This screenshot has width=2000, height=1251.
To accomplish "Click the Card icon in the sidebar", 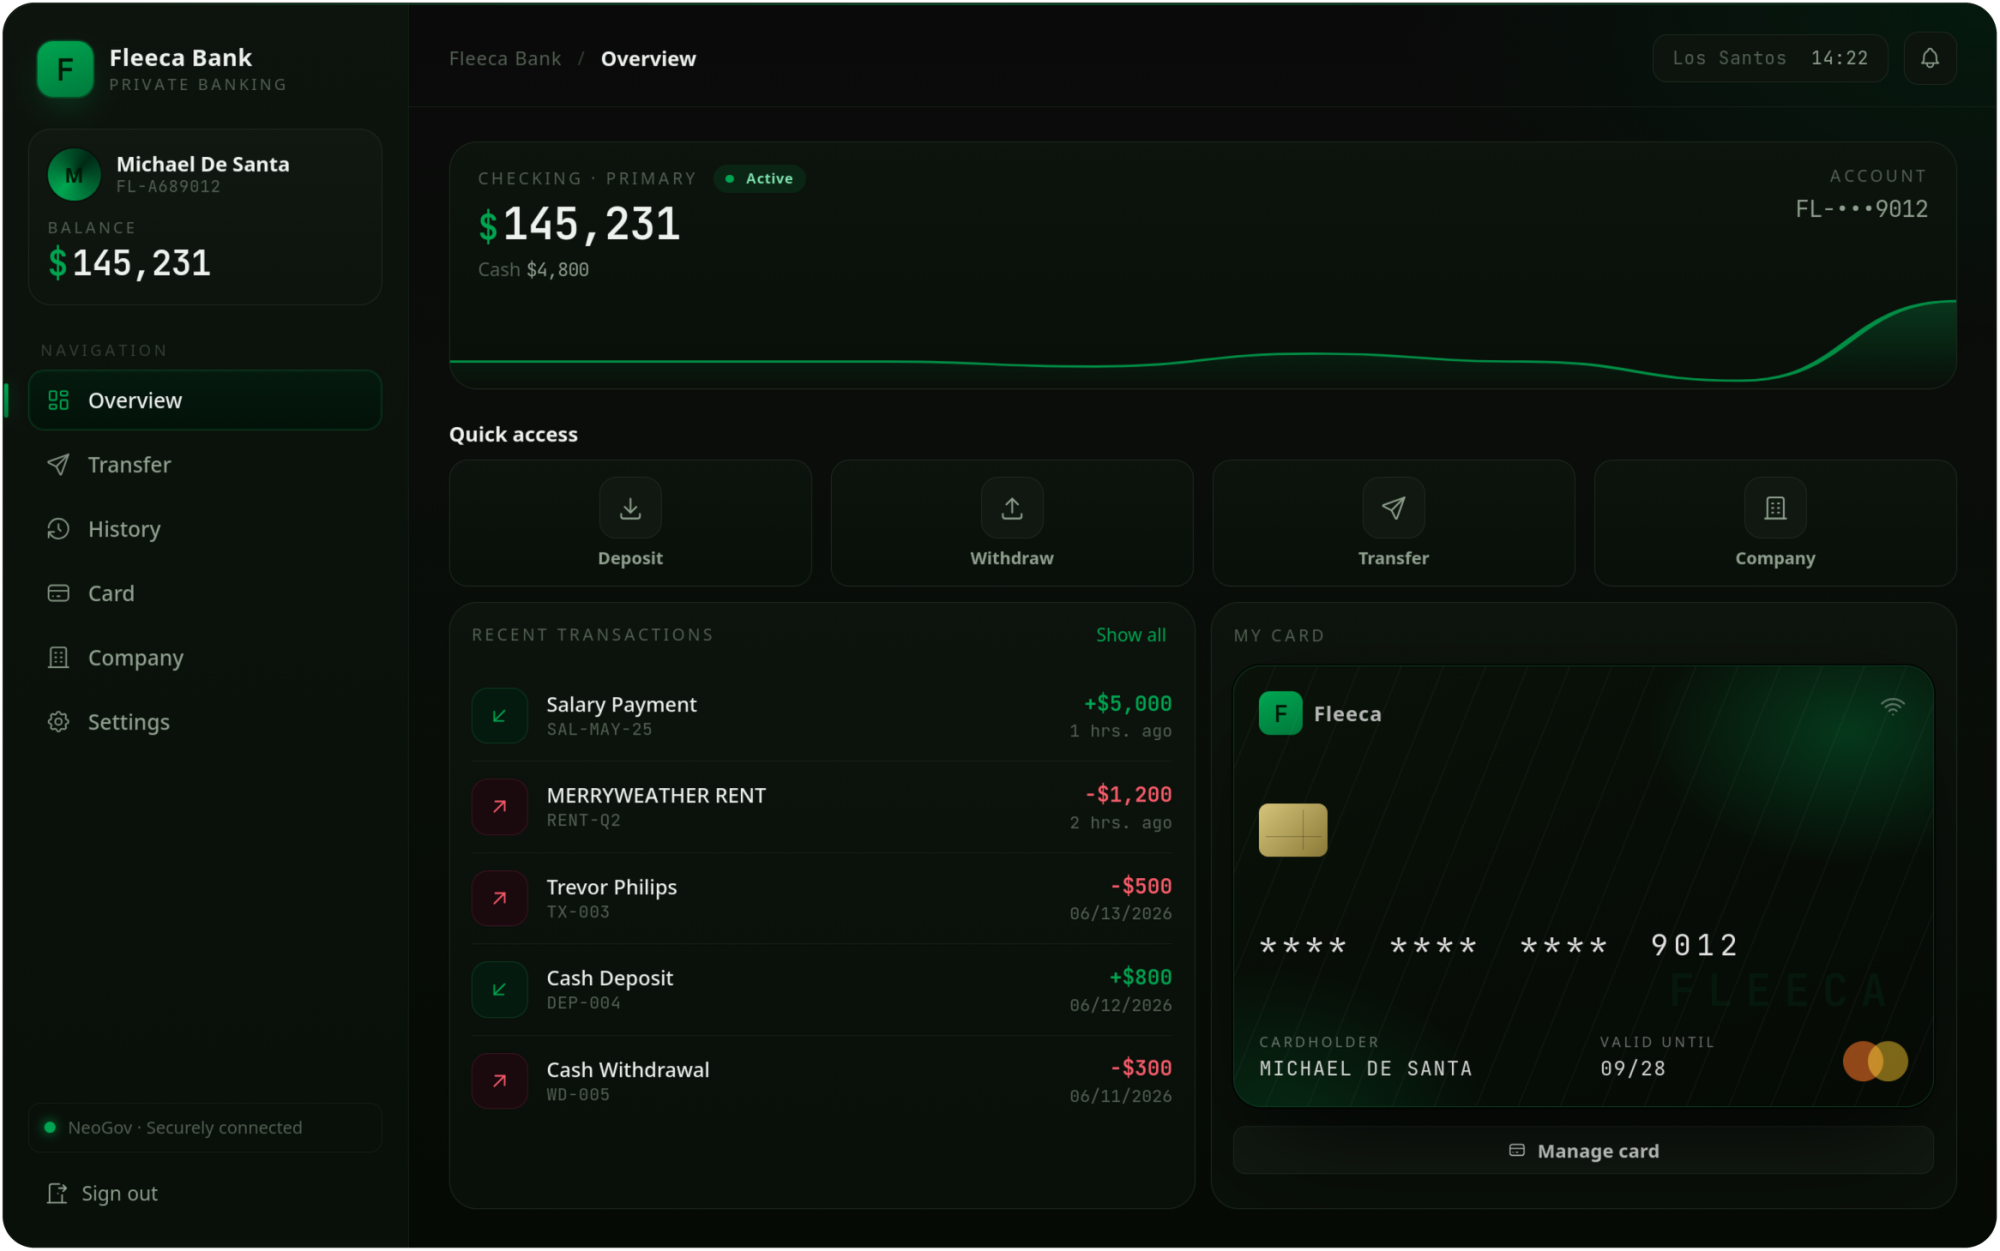I will pyautogui.click(x=59, y=593).
